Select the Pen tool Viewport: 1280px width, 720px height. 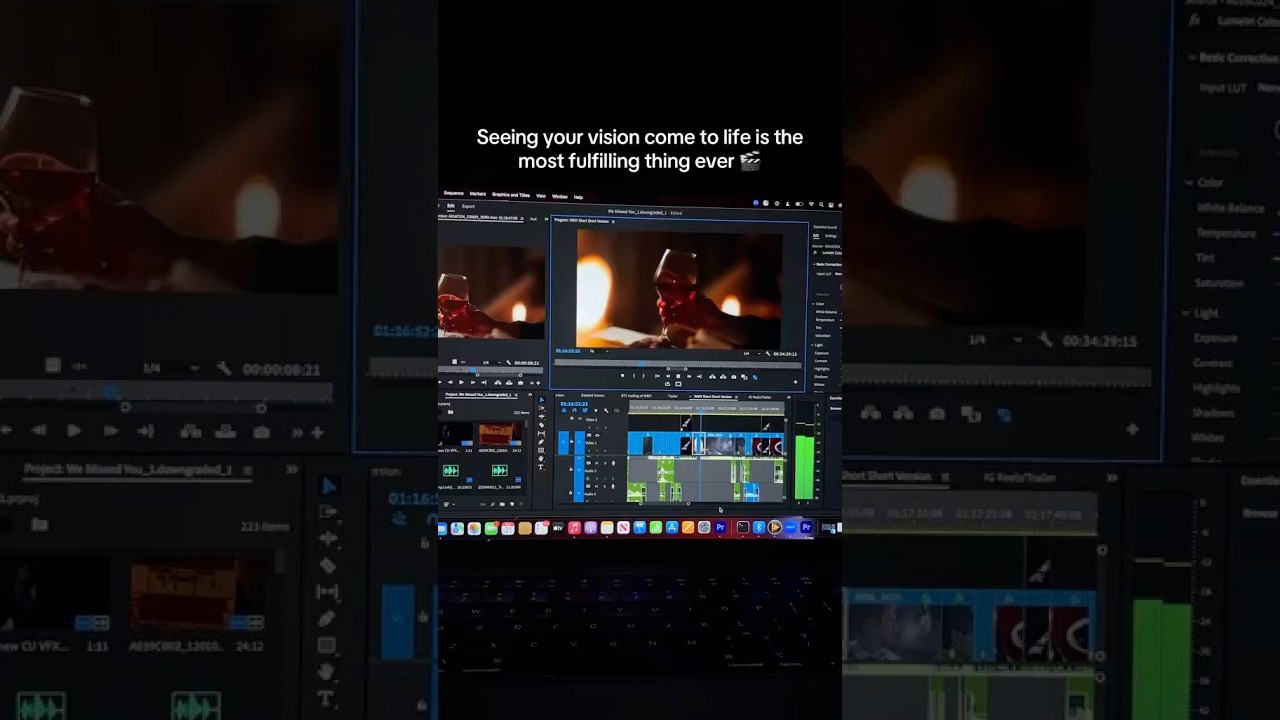[541, 442]
